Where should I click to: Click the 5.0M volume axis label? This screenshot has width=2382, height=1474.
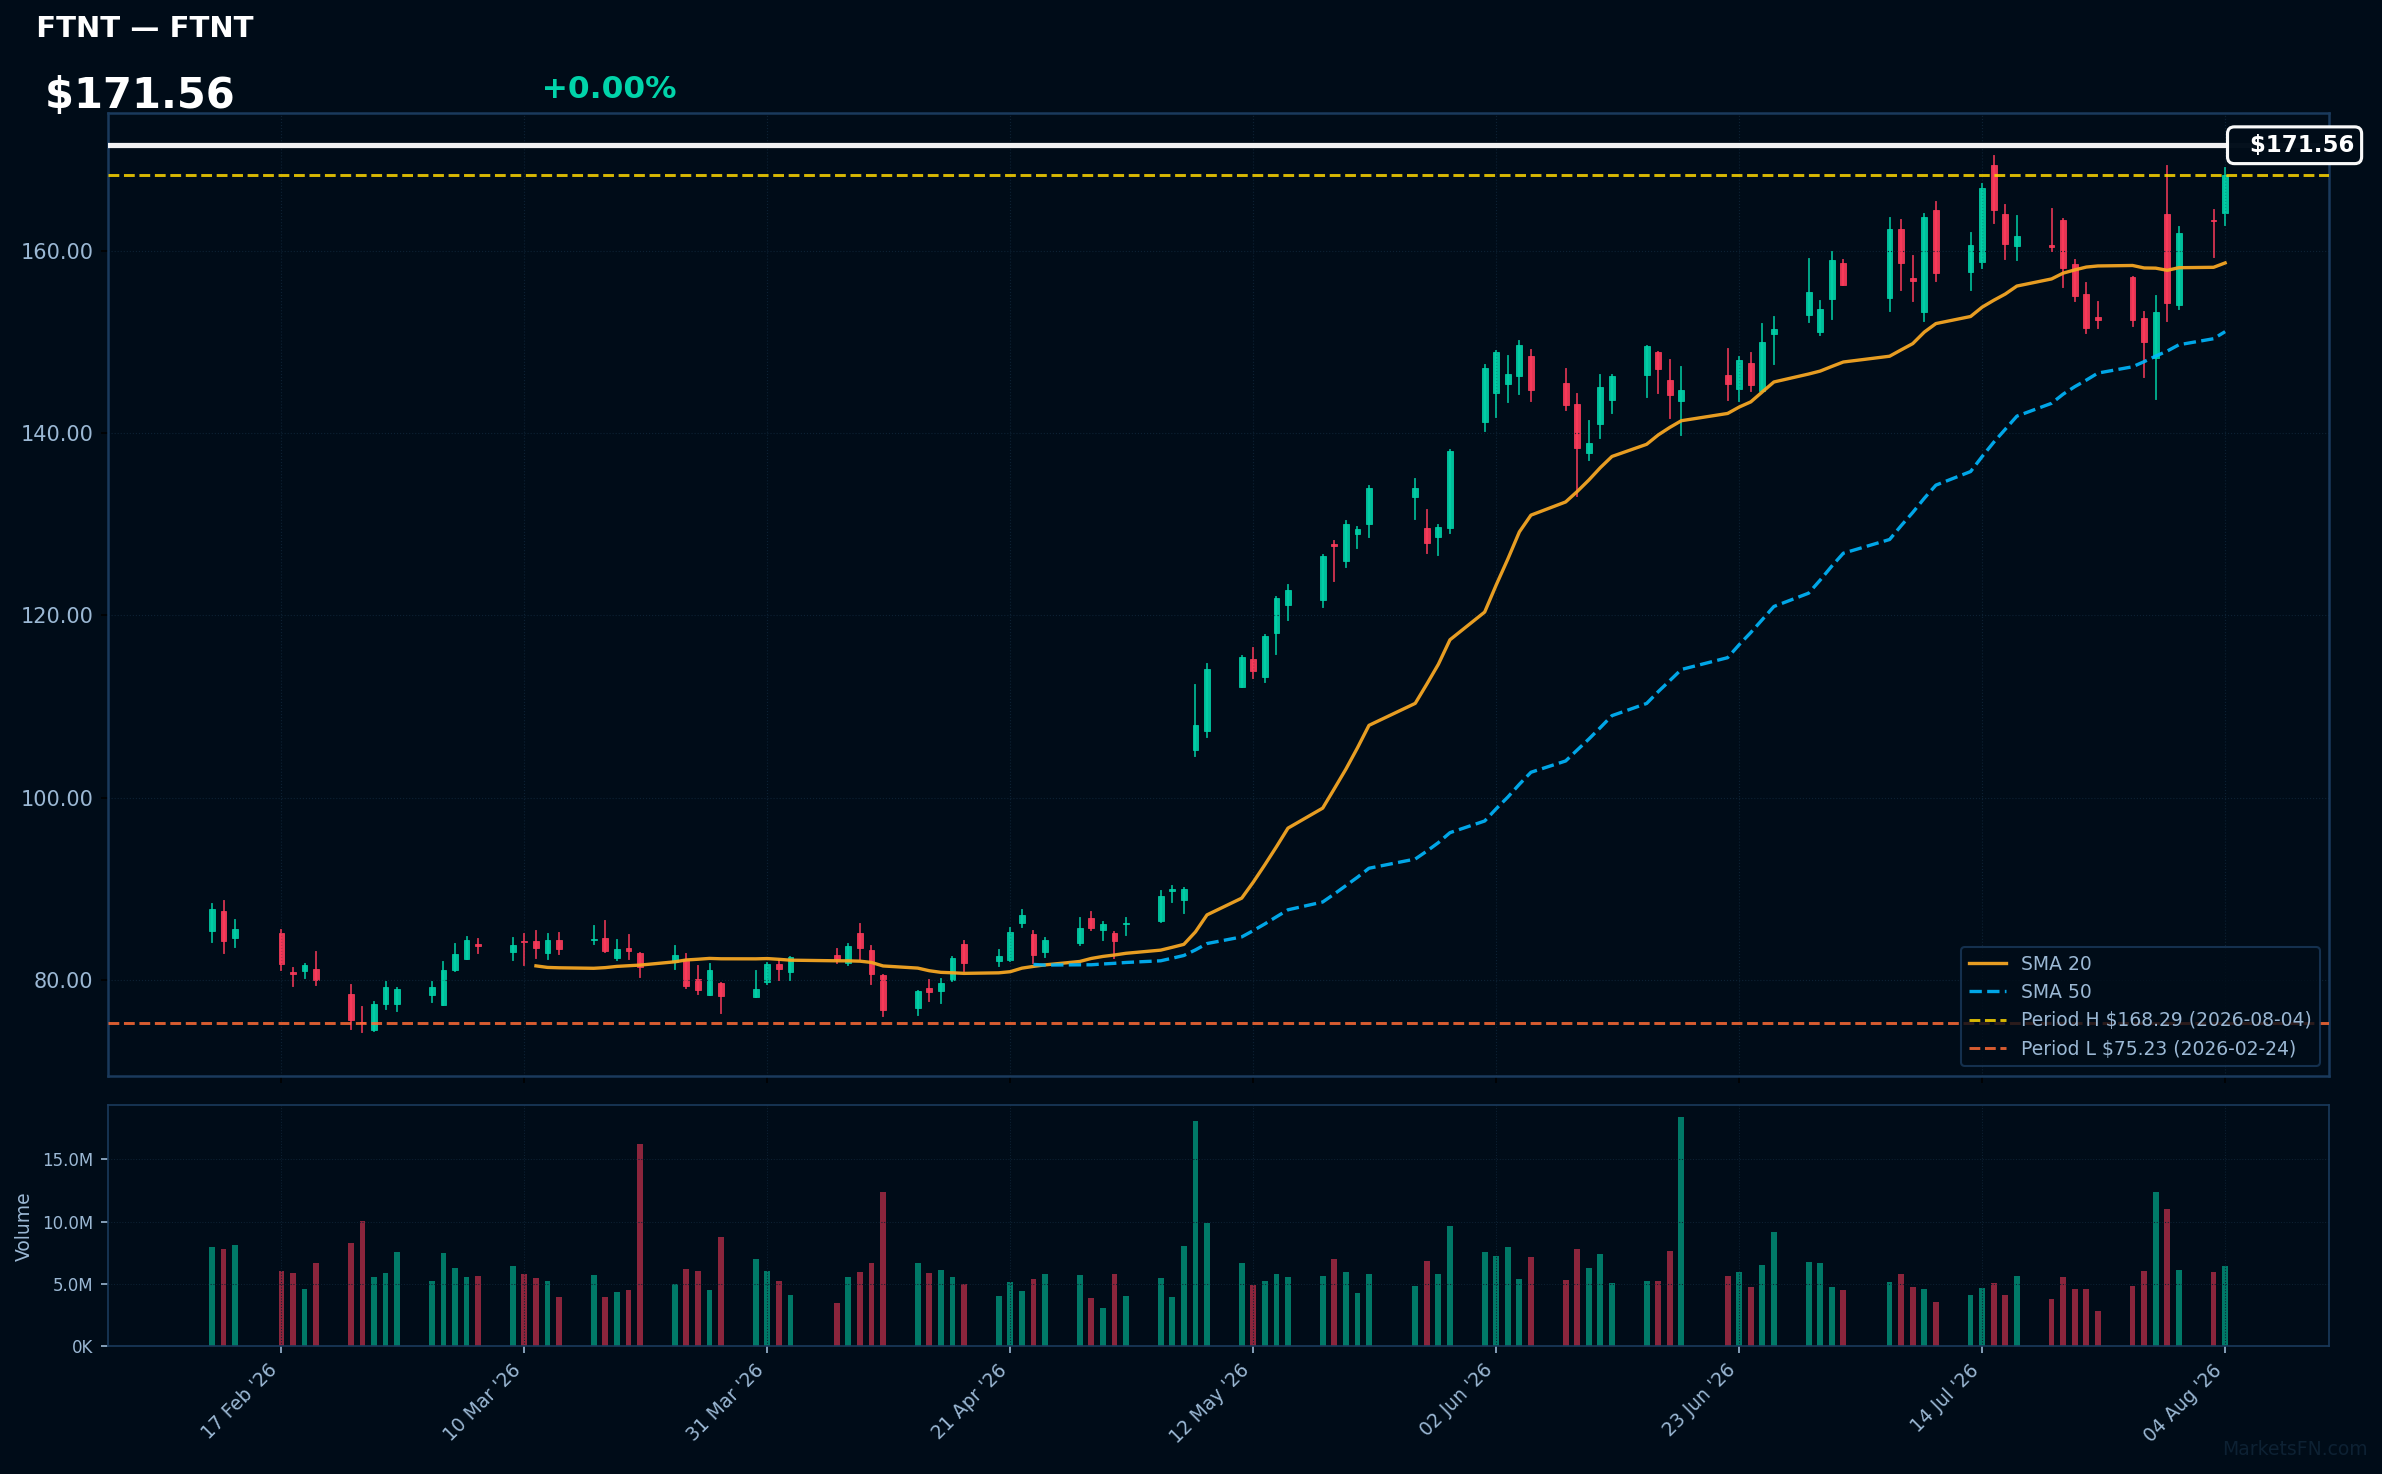pos(72,1285)
